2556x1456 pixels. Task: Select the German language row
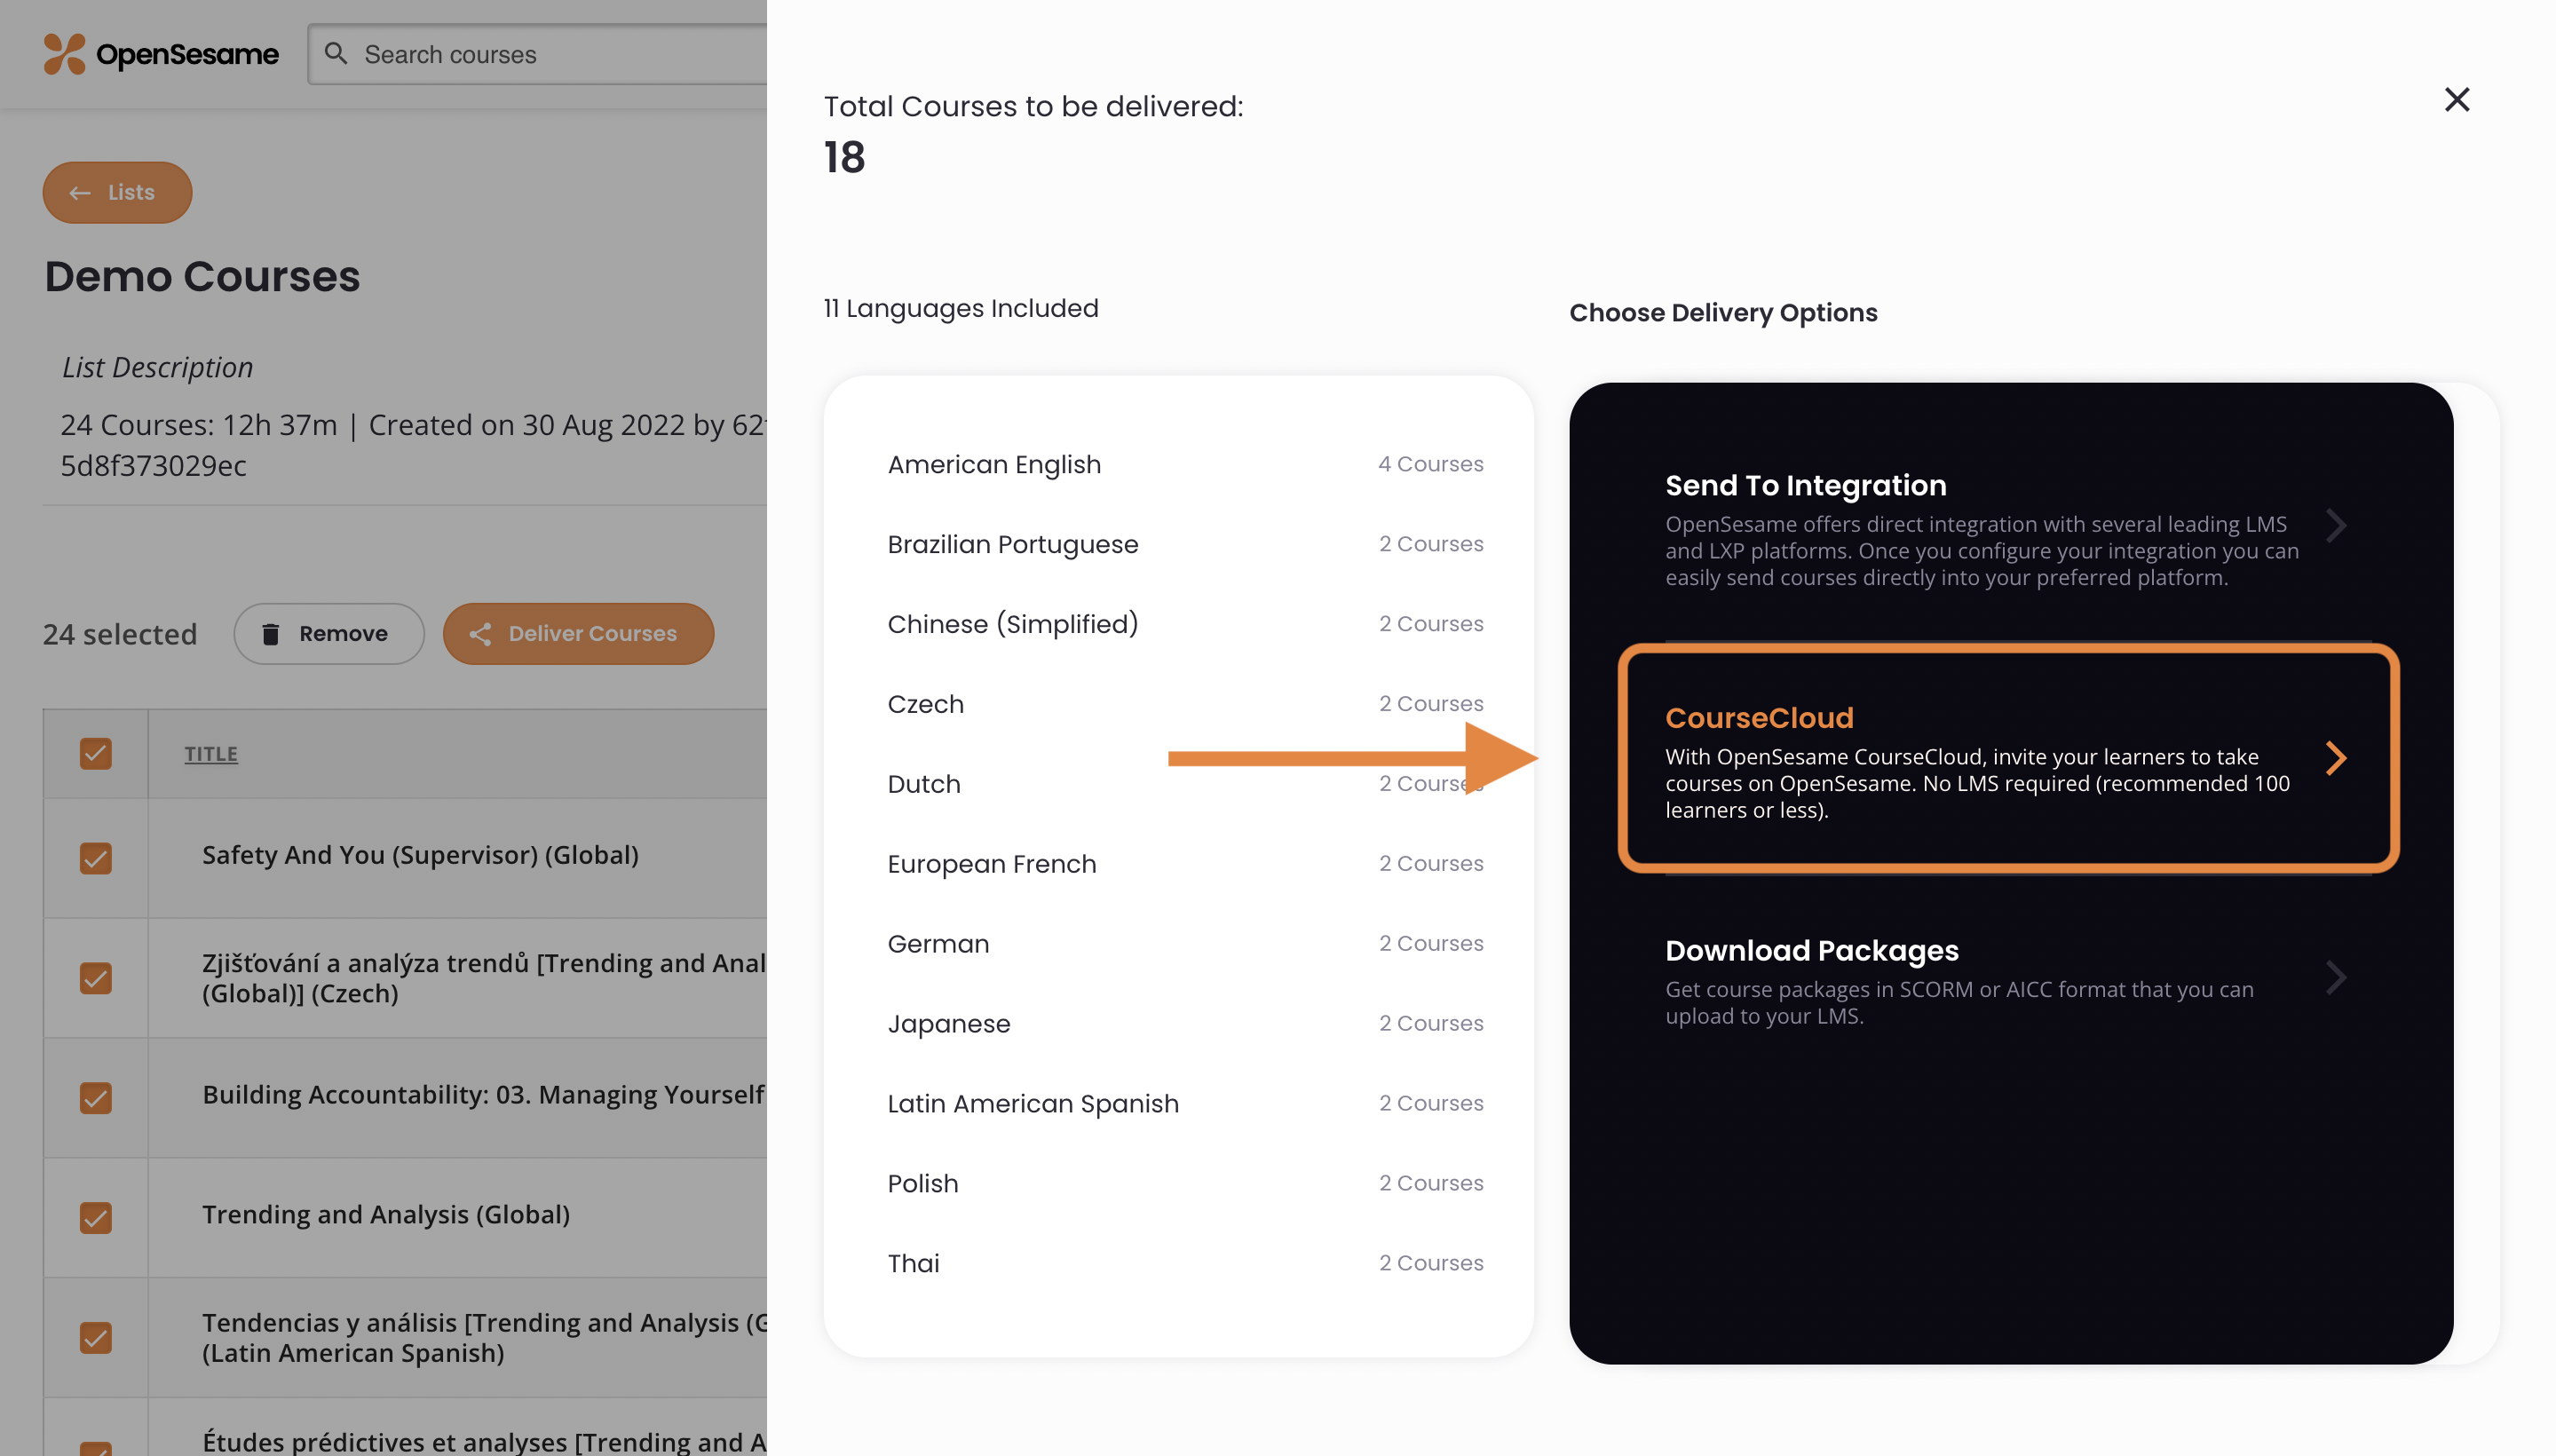1185,944
